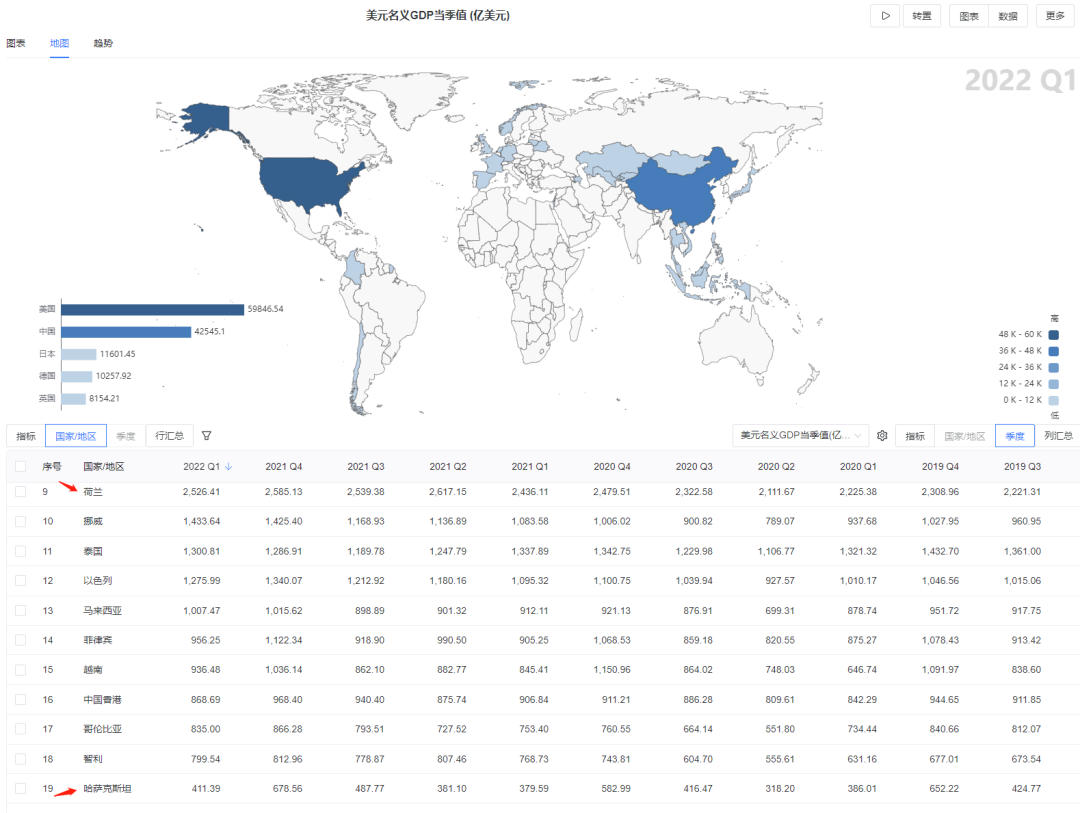
Task: Click the value 1,150.96 in 越南 row
Action: 612,670
